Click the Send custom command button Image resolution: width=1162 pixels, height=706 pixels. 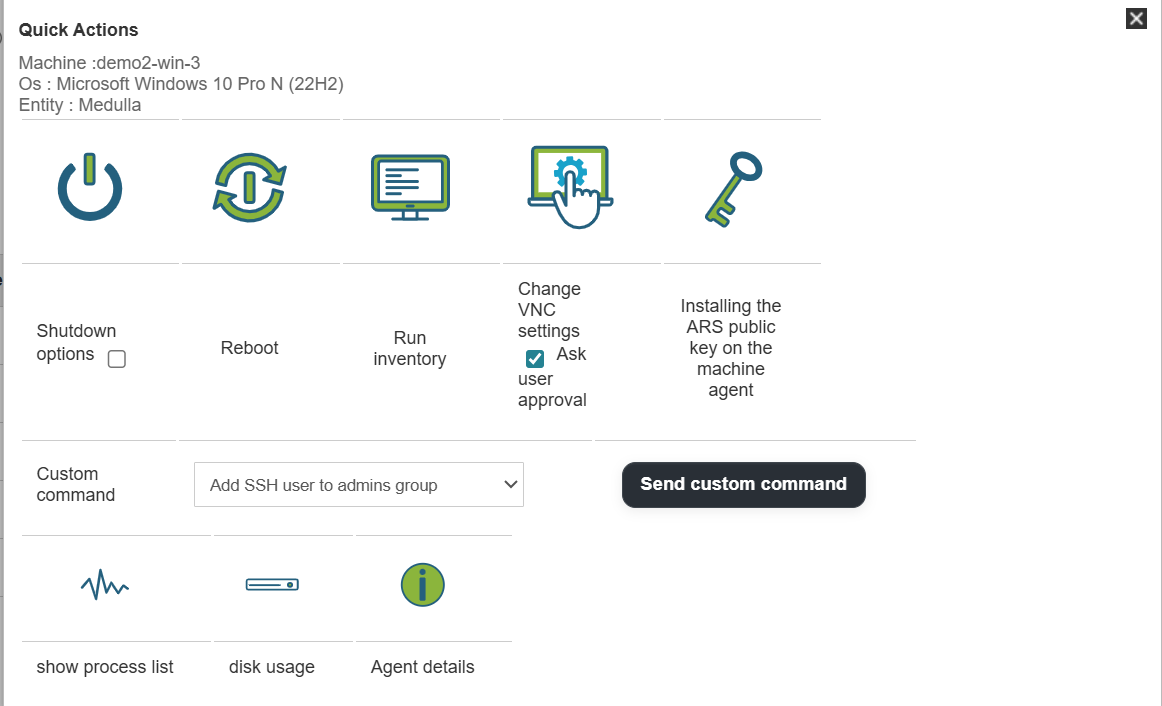(x=743, y=485)
